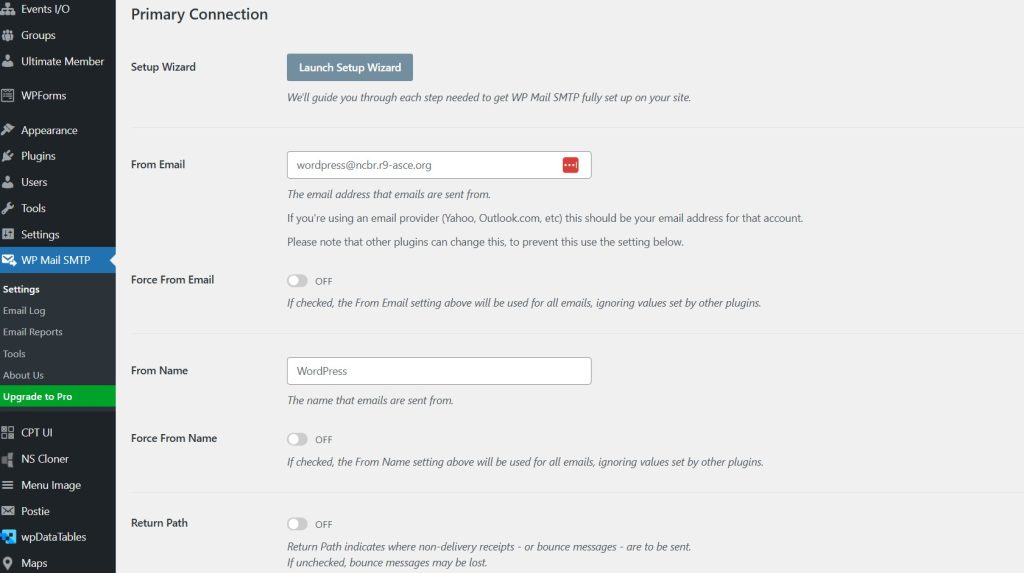Click into the From Name text field
The image size is (1024, 573).
tap(438, 371)
